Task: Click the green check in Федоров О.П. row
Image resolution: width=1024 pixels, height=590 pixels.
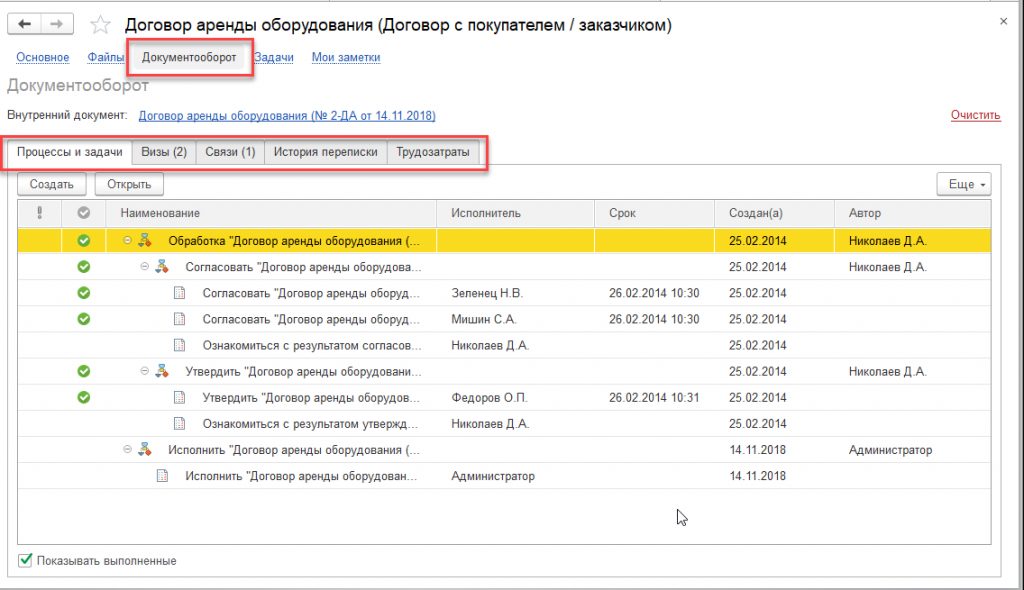Action: pyautogui.click(x=84, y=397)
